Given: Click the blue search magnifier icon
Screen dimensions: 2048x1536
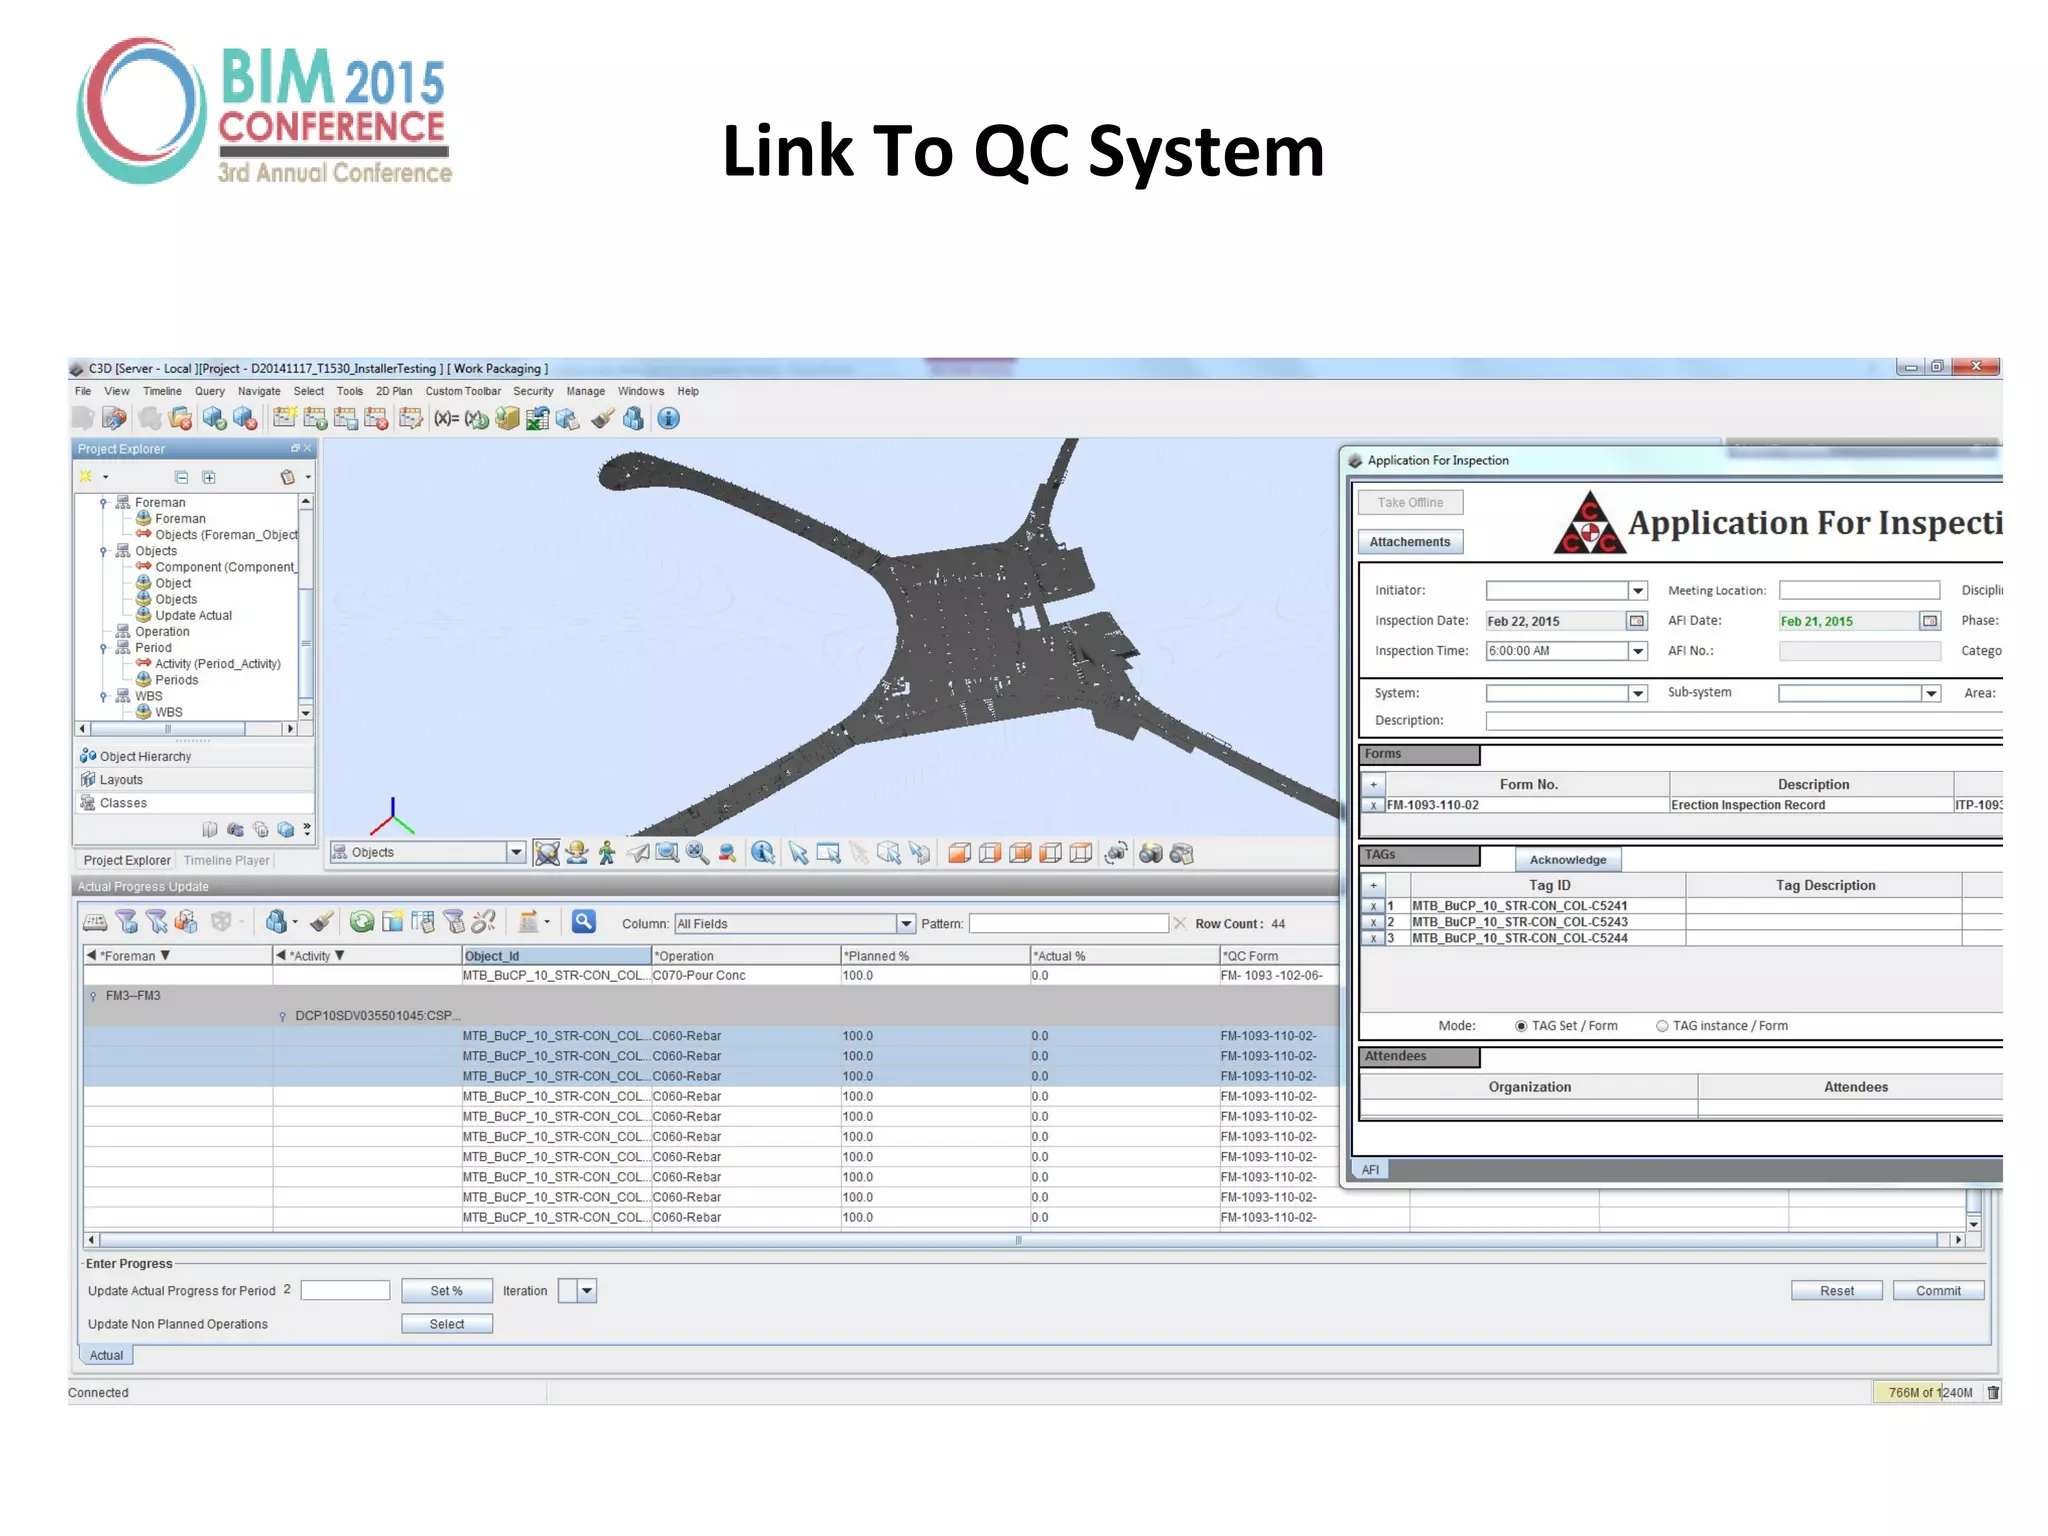Looking at the screenshot, I should [584, 922].
